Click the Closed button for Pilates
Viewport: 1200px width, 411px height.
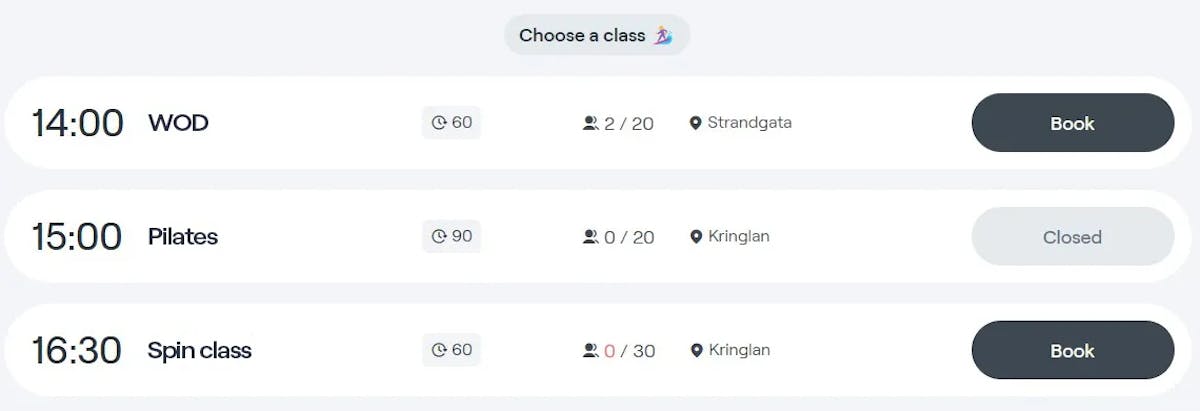pyautogui.click(x=1072, y=237)
